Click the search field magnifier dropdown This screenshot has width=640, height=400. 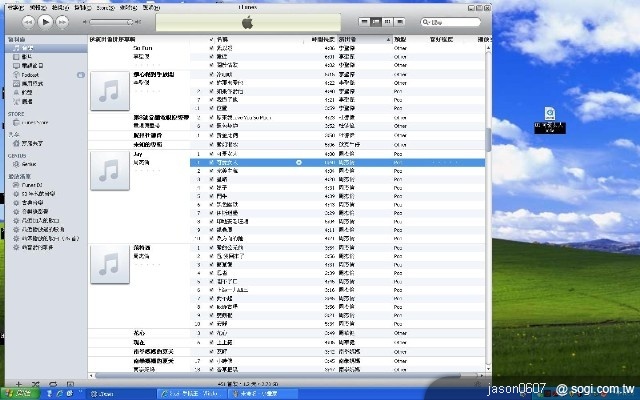pos(427,21)
